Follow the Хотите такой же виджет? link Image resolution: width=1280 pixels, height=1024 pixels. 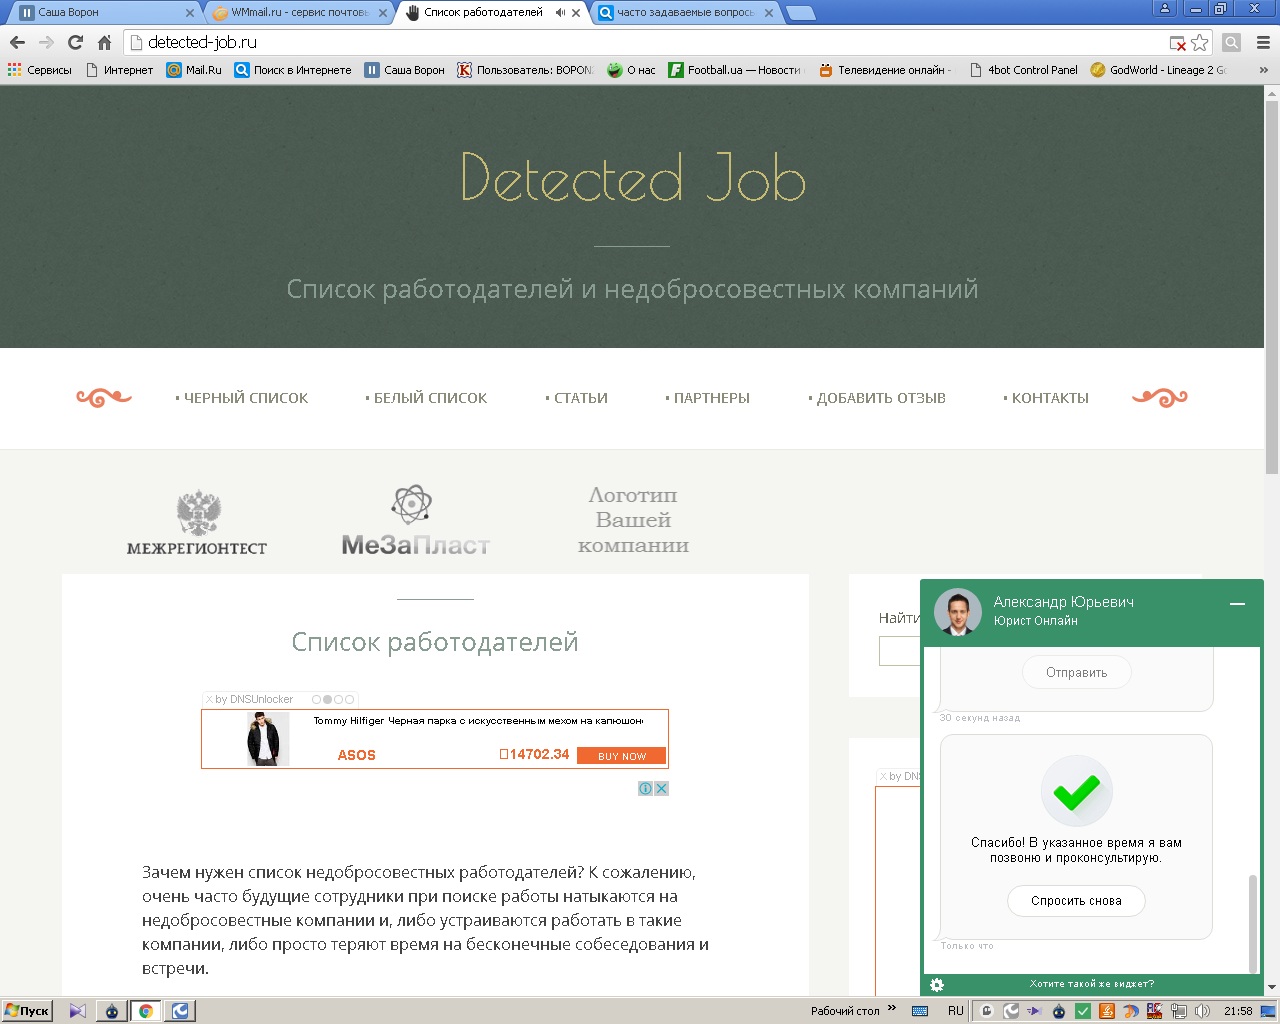[1092, 984]
